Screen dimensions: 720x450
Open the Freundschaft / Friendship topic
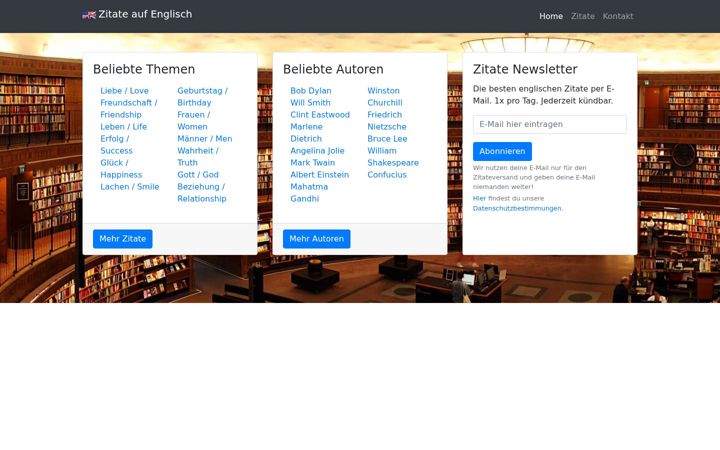129,109
